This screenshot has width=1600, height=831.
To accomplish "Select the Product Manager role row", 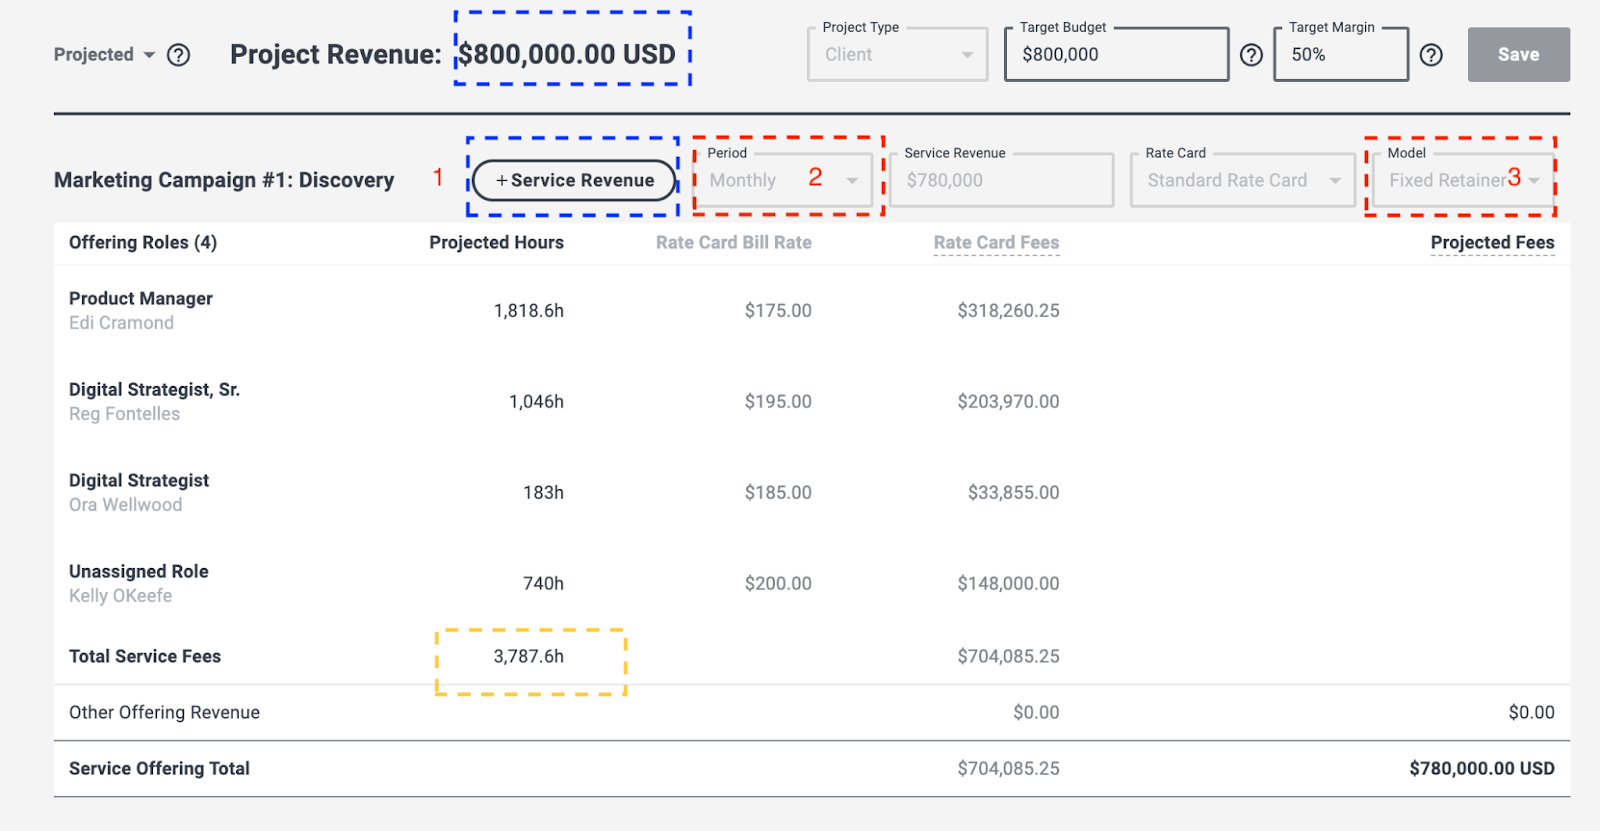I will click(x=141, y=299).
